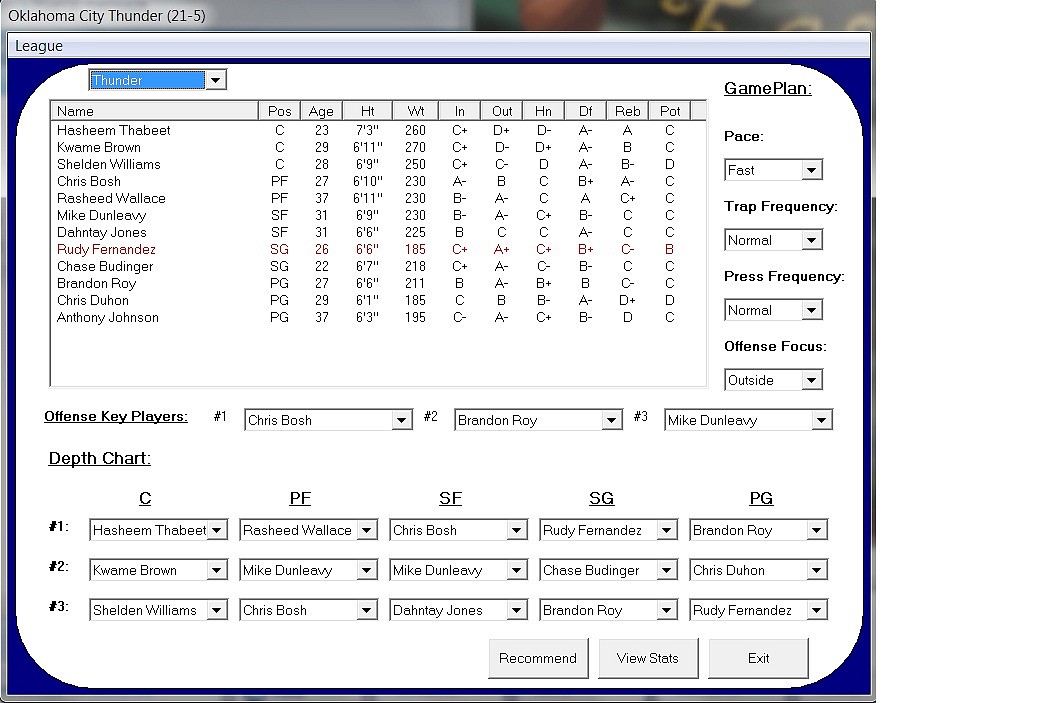Open the #2 SF dropdown, Mike Dunleavy
This screenshot has height=703, width=1060.
coord(458,570)
